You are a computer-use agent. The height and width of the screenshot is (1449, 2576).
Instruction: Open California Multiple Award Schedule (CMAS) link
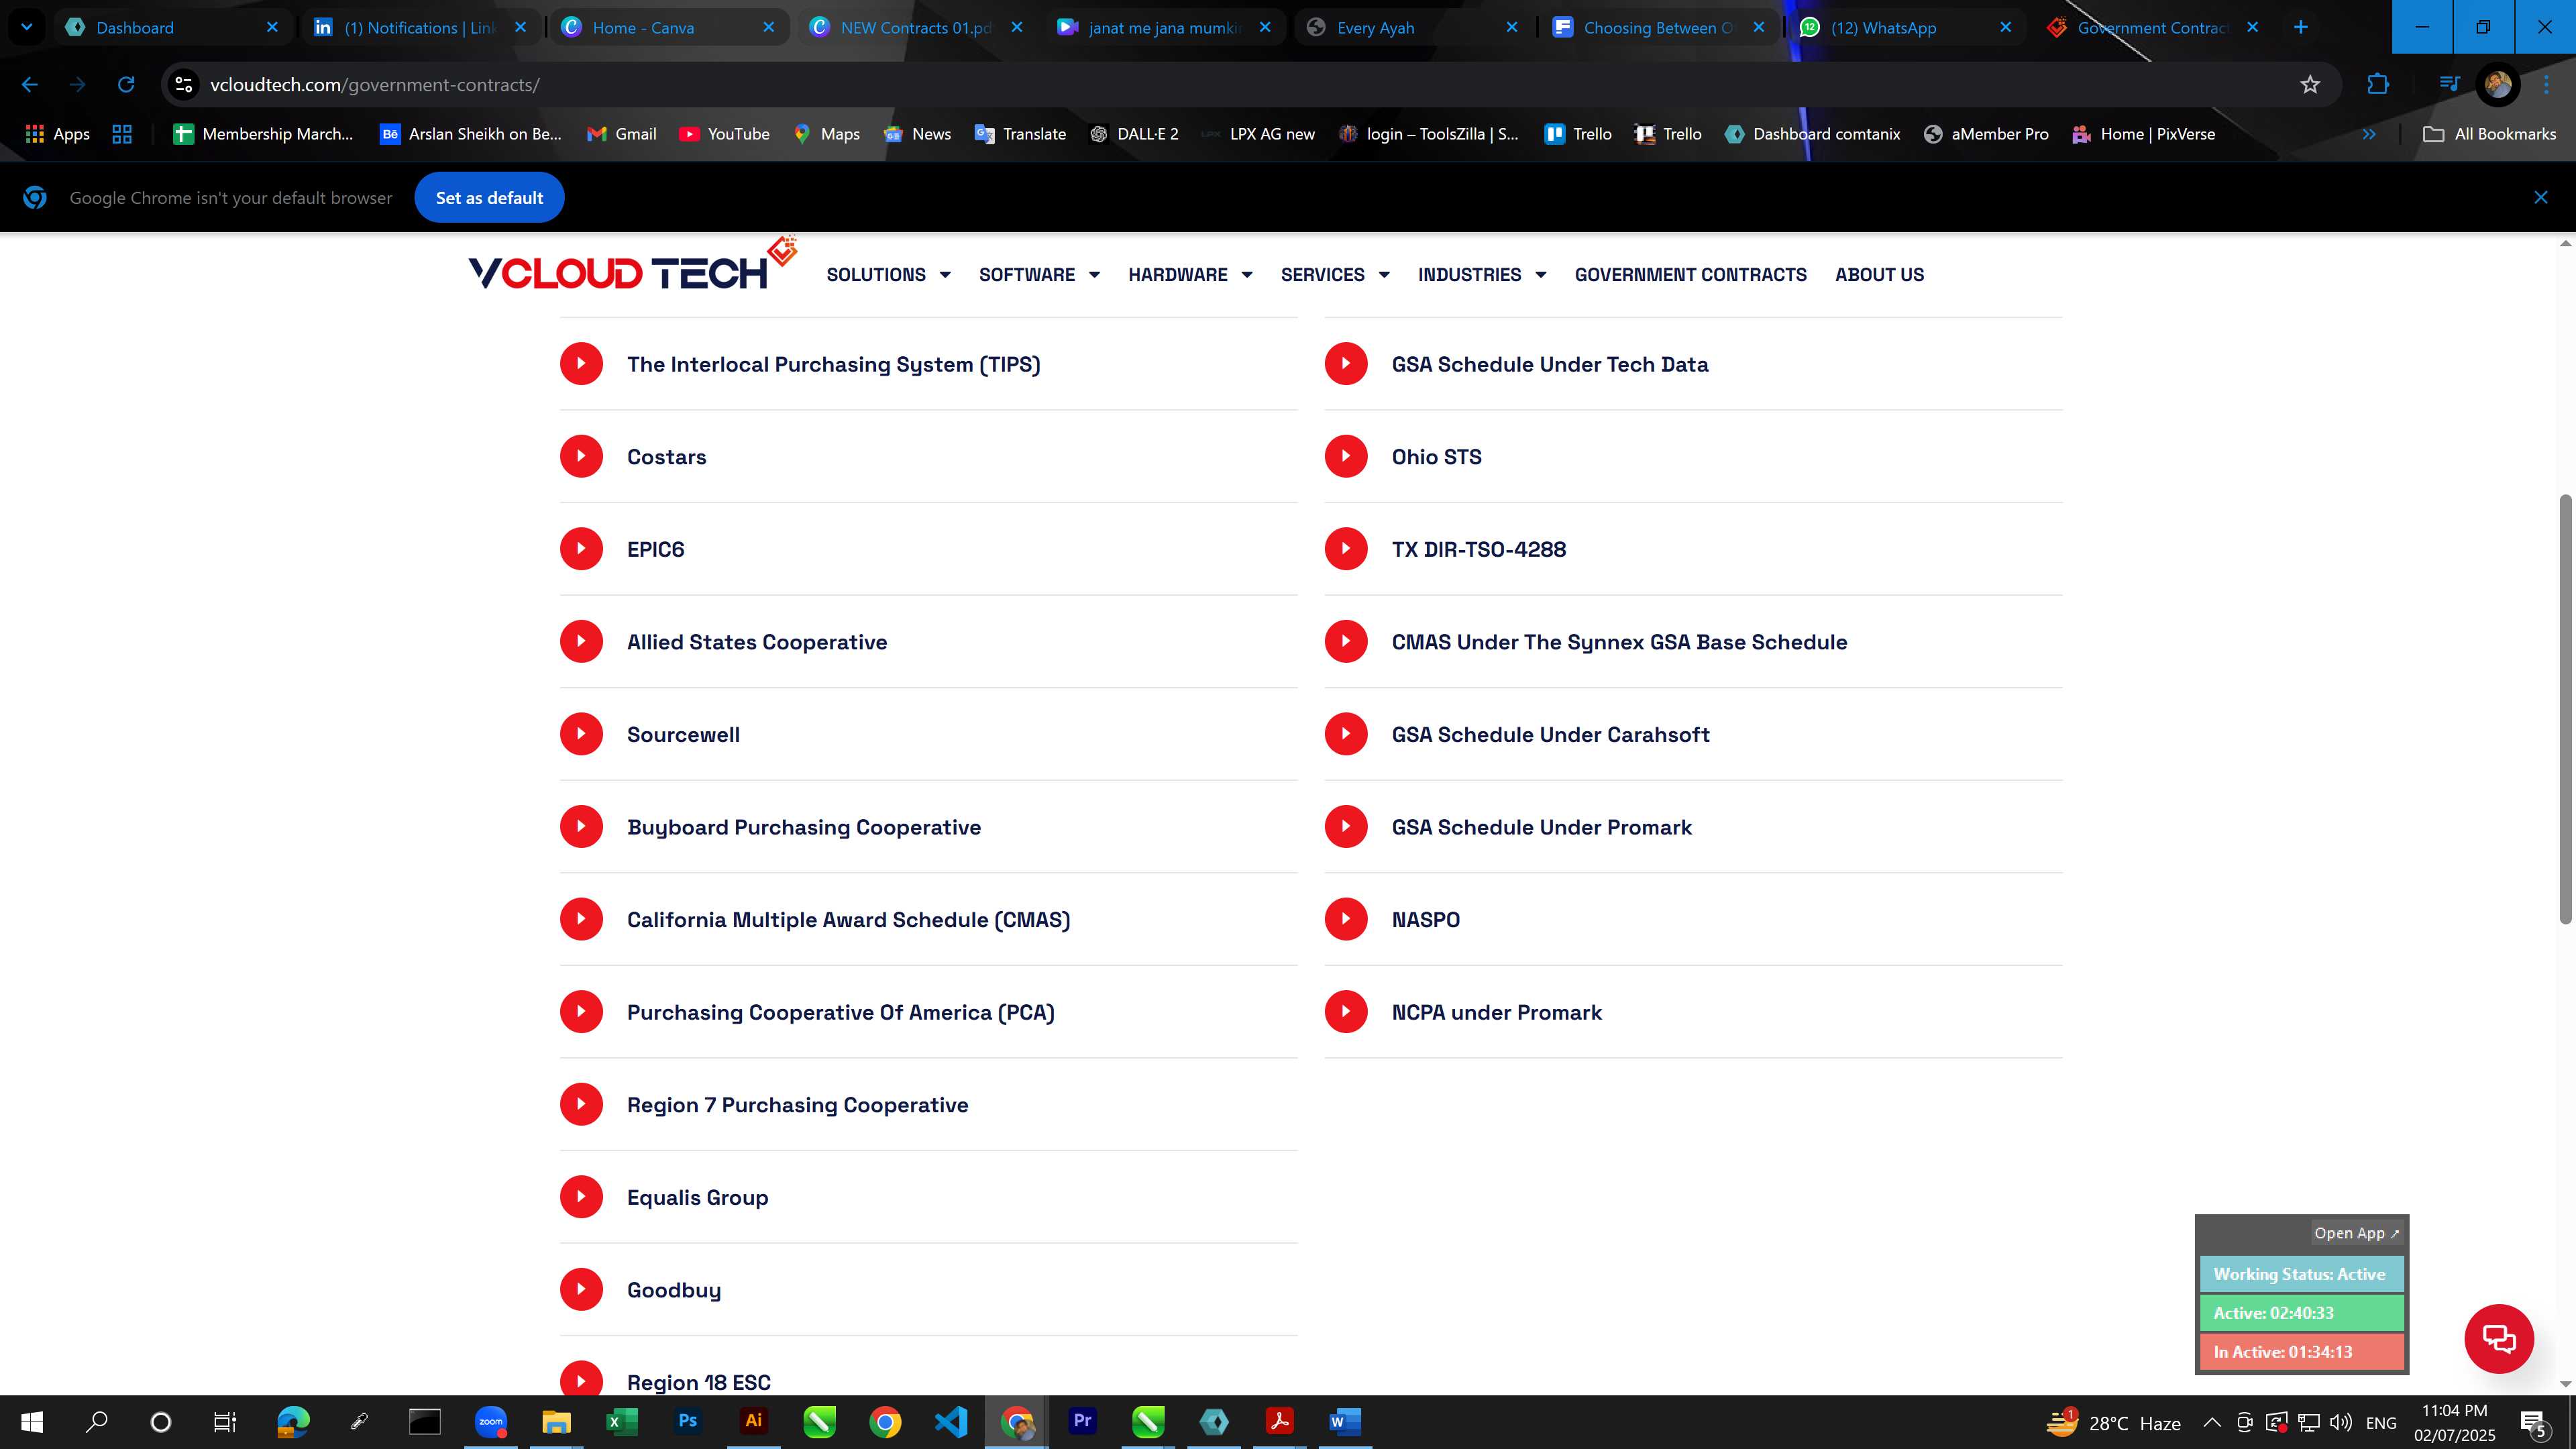point(848,919)
